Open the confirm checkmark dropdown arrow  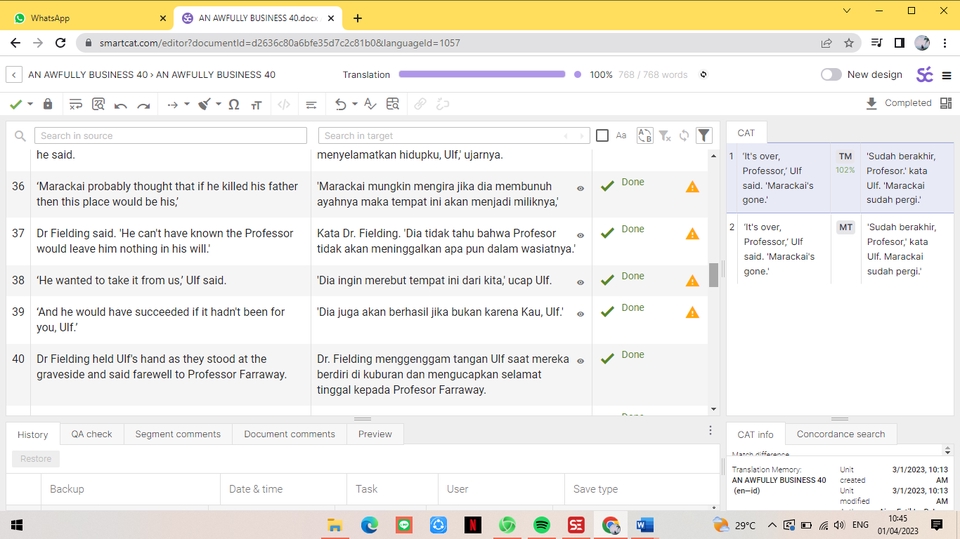point(30,104)
